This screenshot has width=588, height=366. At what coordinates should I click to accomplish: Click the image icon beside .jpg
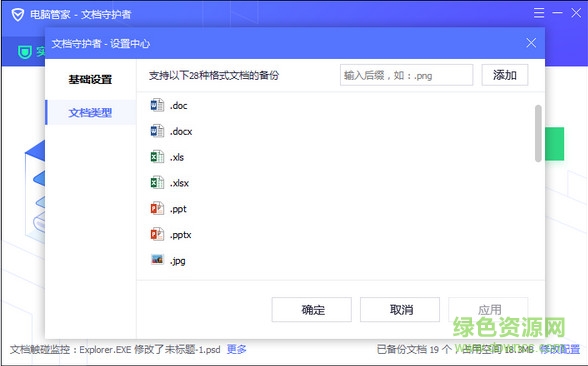[157, 260]
